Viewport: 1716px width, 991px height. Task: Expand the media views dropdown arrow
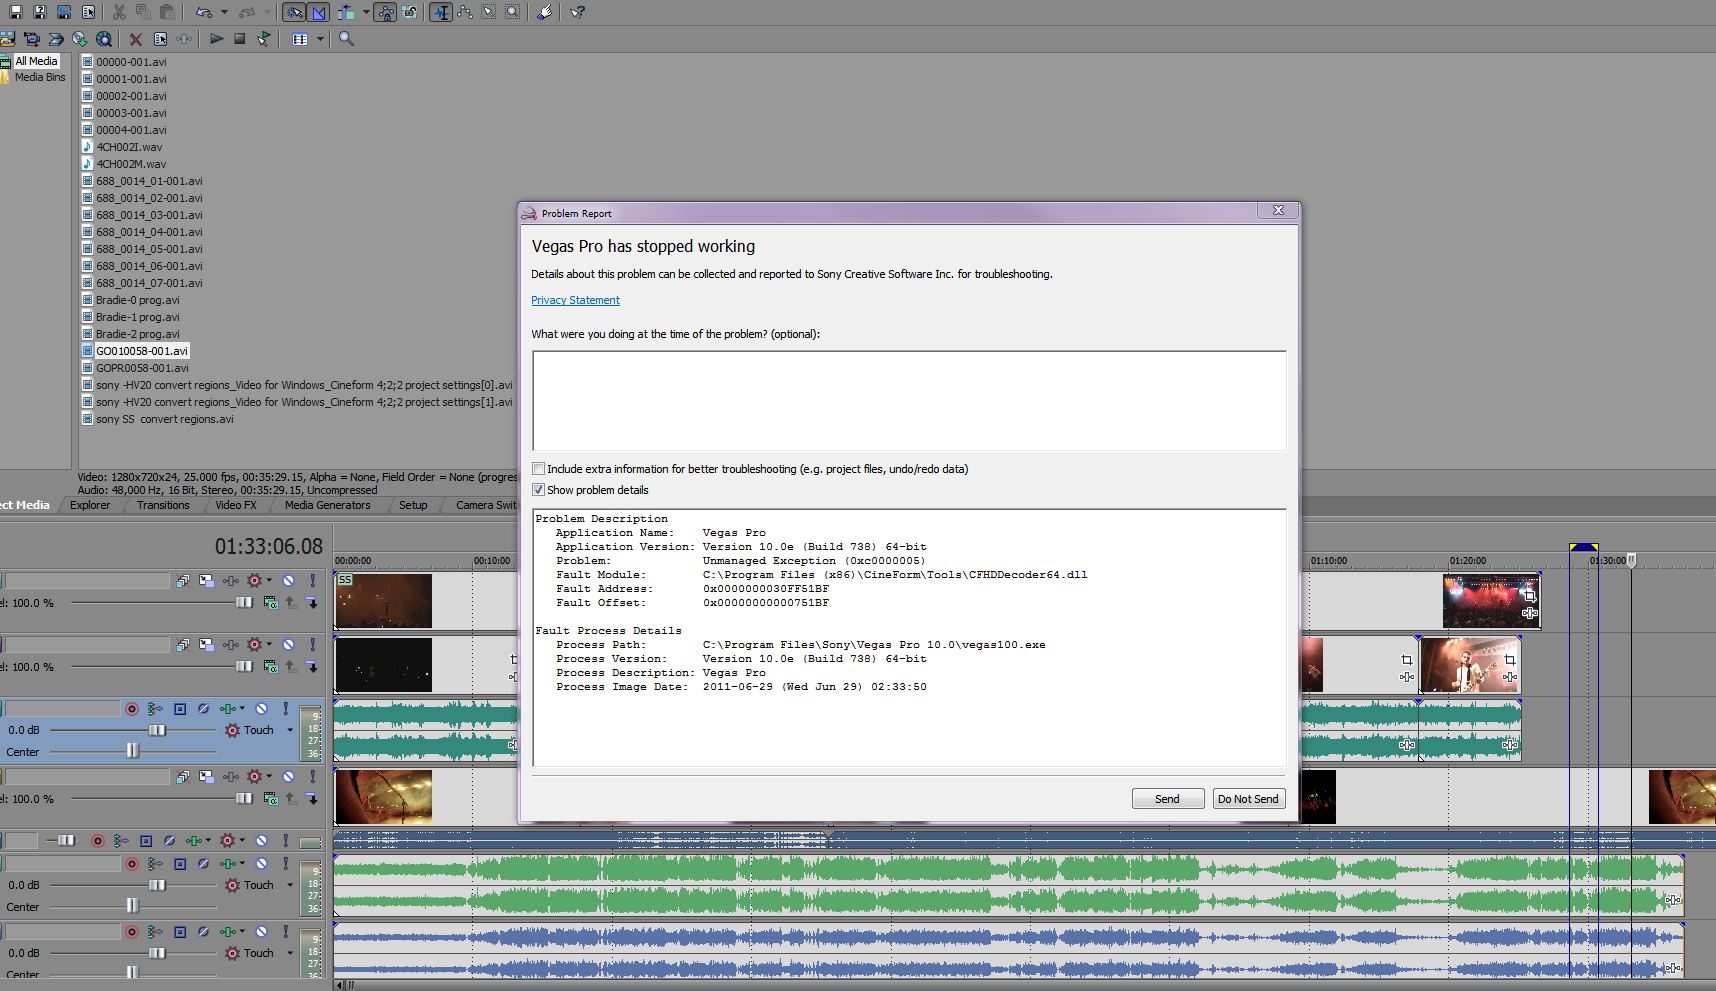[x=320, y=39]
